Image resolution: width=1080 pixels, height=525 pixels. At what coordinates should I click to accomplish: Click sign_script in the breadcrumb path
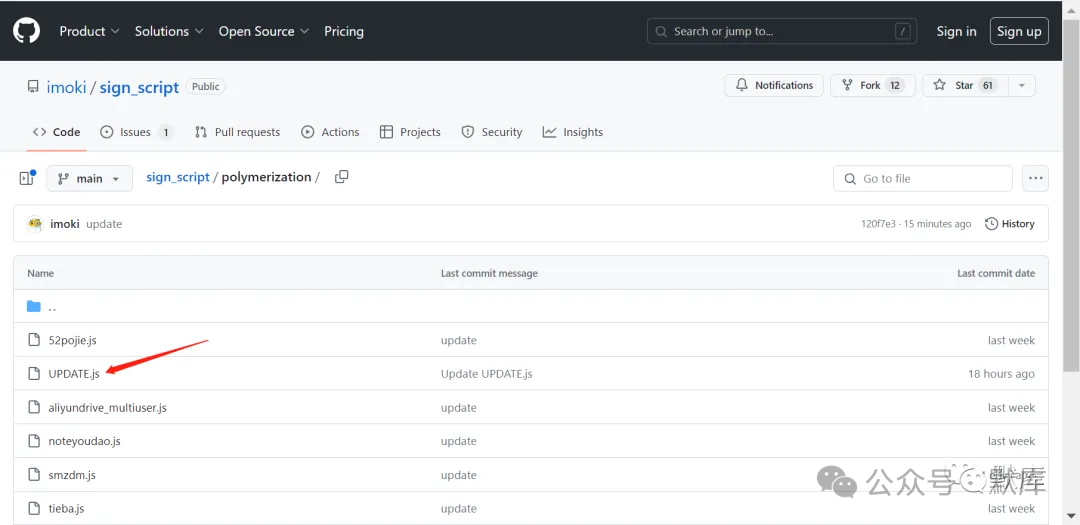coord(178,177)
